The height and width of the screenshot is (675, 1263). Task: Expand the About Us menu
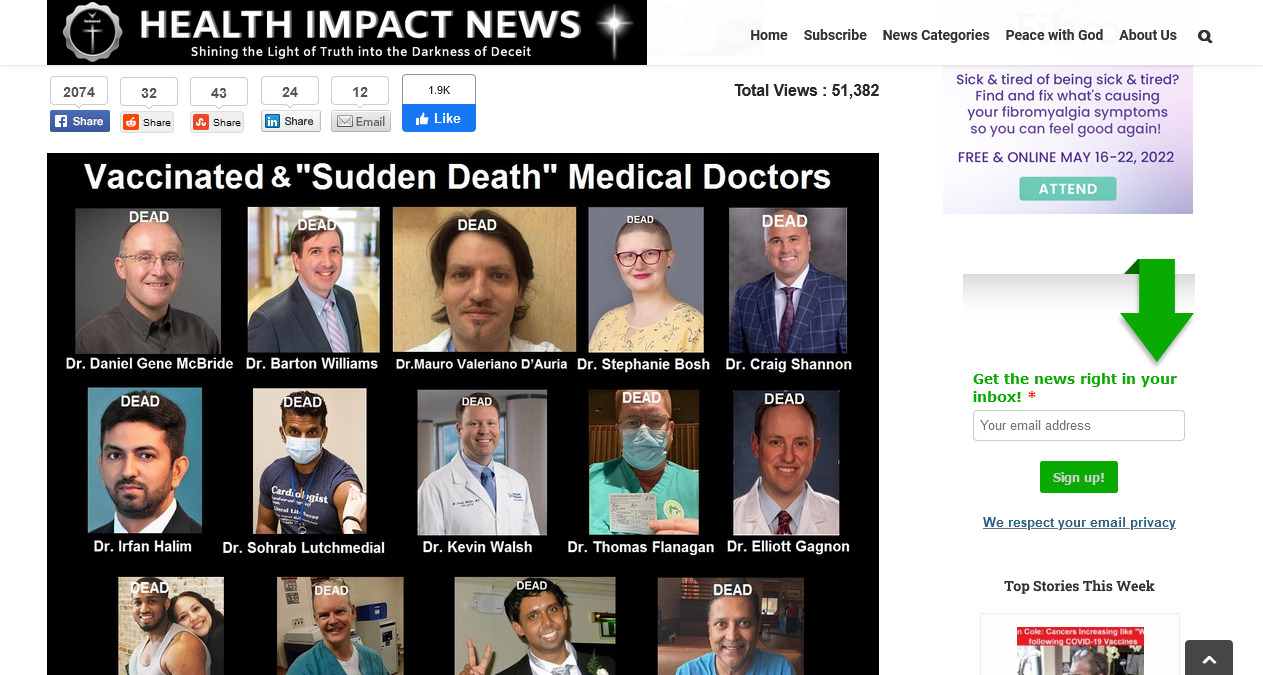(x=1147, y=35)
